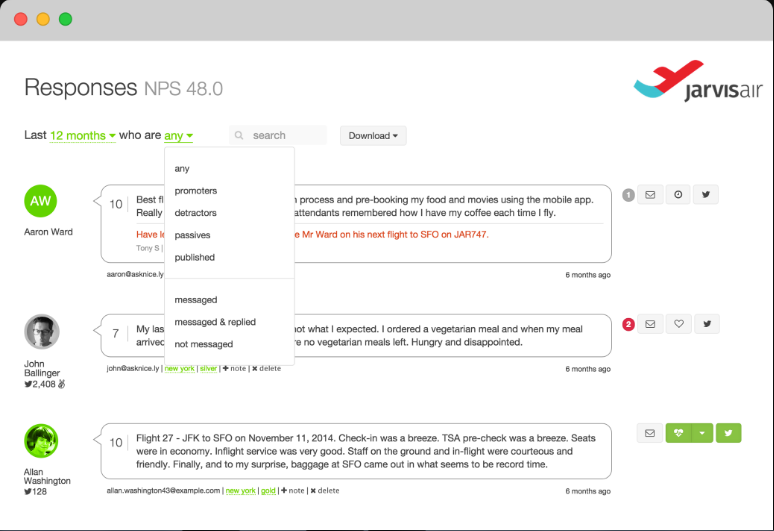Click the green heart button on Allan Washington's response

pos(679,433)
